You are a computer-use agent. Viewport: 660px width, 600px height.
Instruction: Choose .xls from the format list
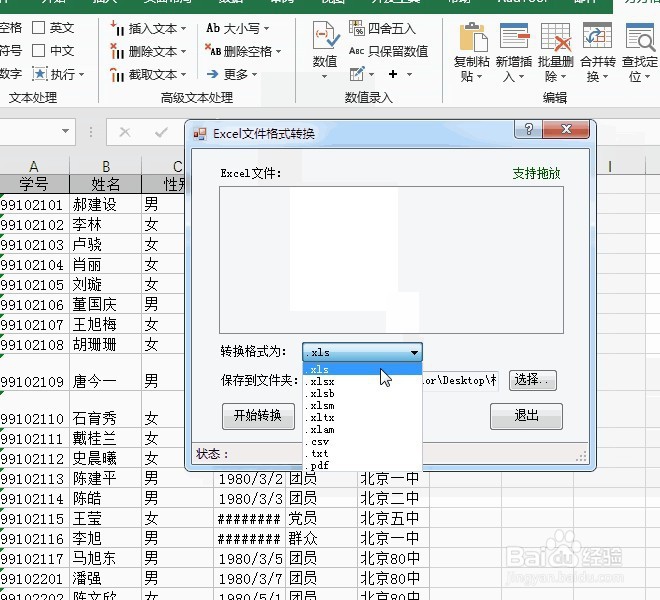pos(362,369)
